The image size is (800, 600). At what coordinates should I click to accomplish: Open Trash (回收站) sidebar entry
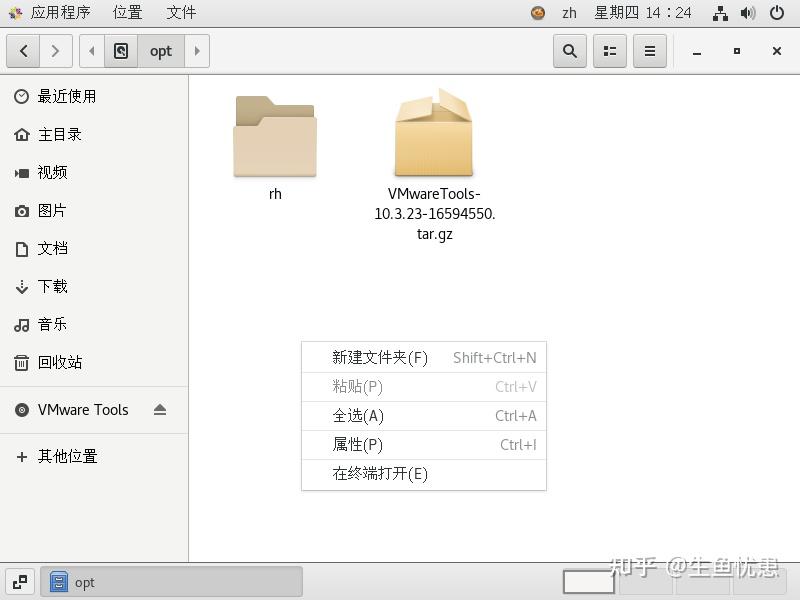point(94,363)
